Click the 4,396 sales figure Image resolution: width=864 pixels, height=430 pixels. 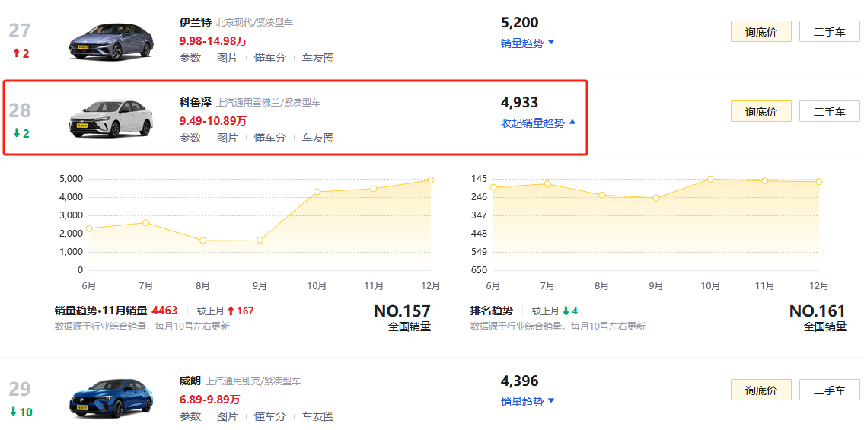519,381
